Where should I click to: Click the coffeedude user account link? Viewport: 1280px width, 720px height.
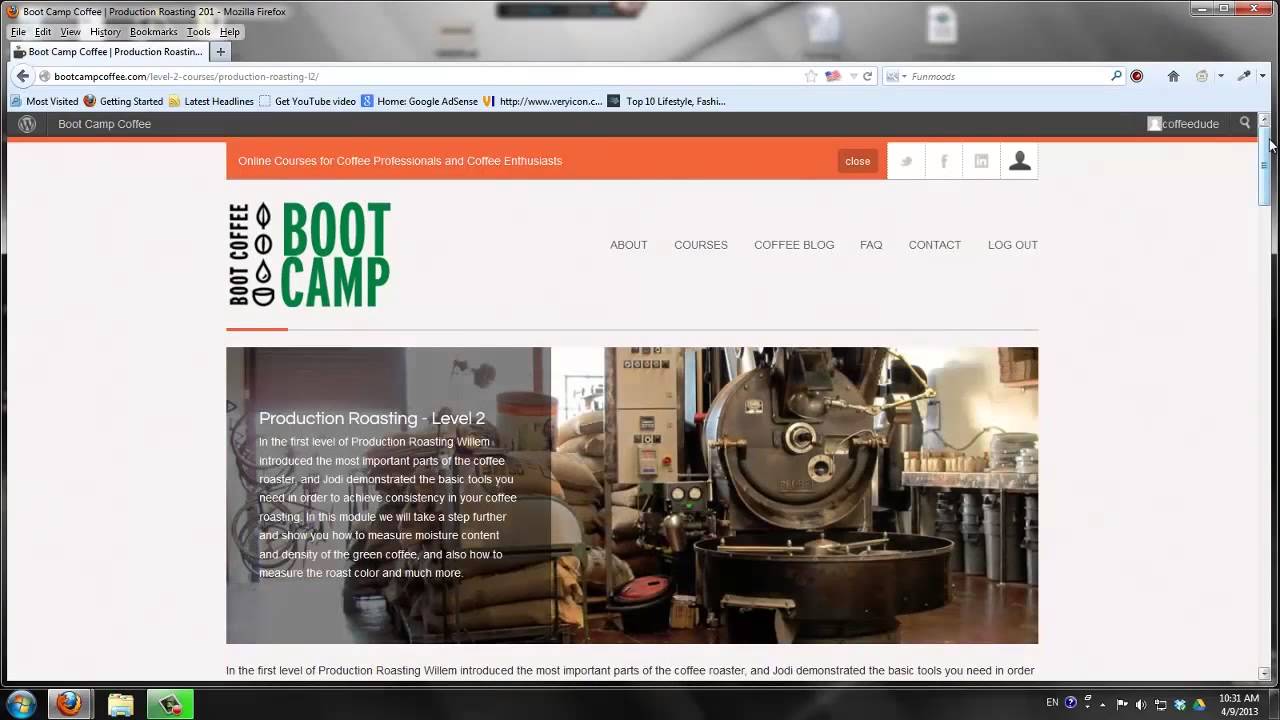[1183, 124]
